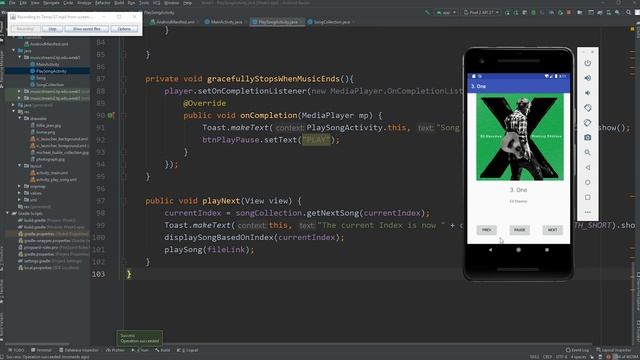Tap the Android recents navigation button on phone
The height and width of the screenshot is (360, 640).
(547, 250)
